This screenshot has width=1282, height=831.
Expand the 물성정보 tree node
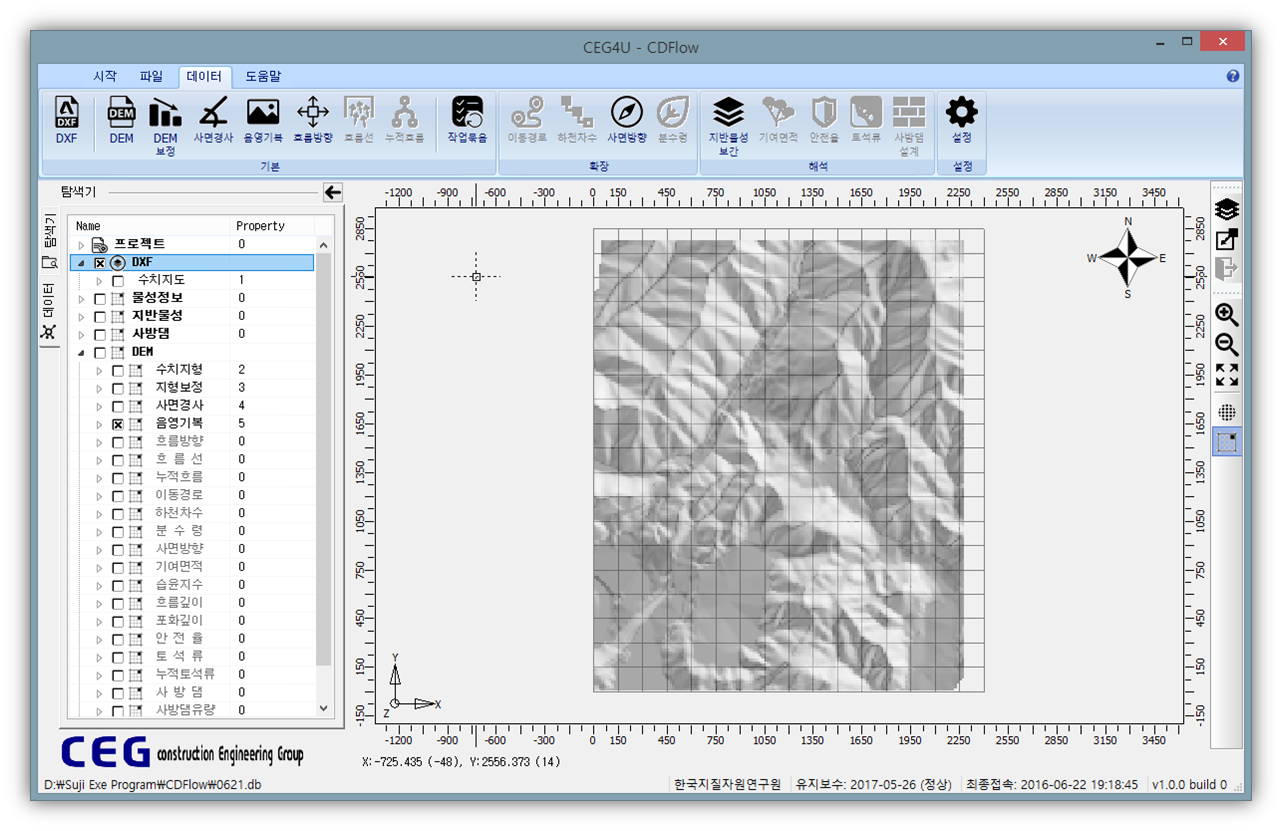pyautogui.click(x=81, y=299)
